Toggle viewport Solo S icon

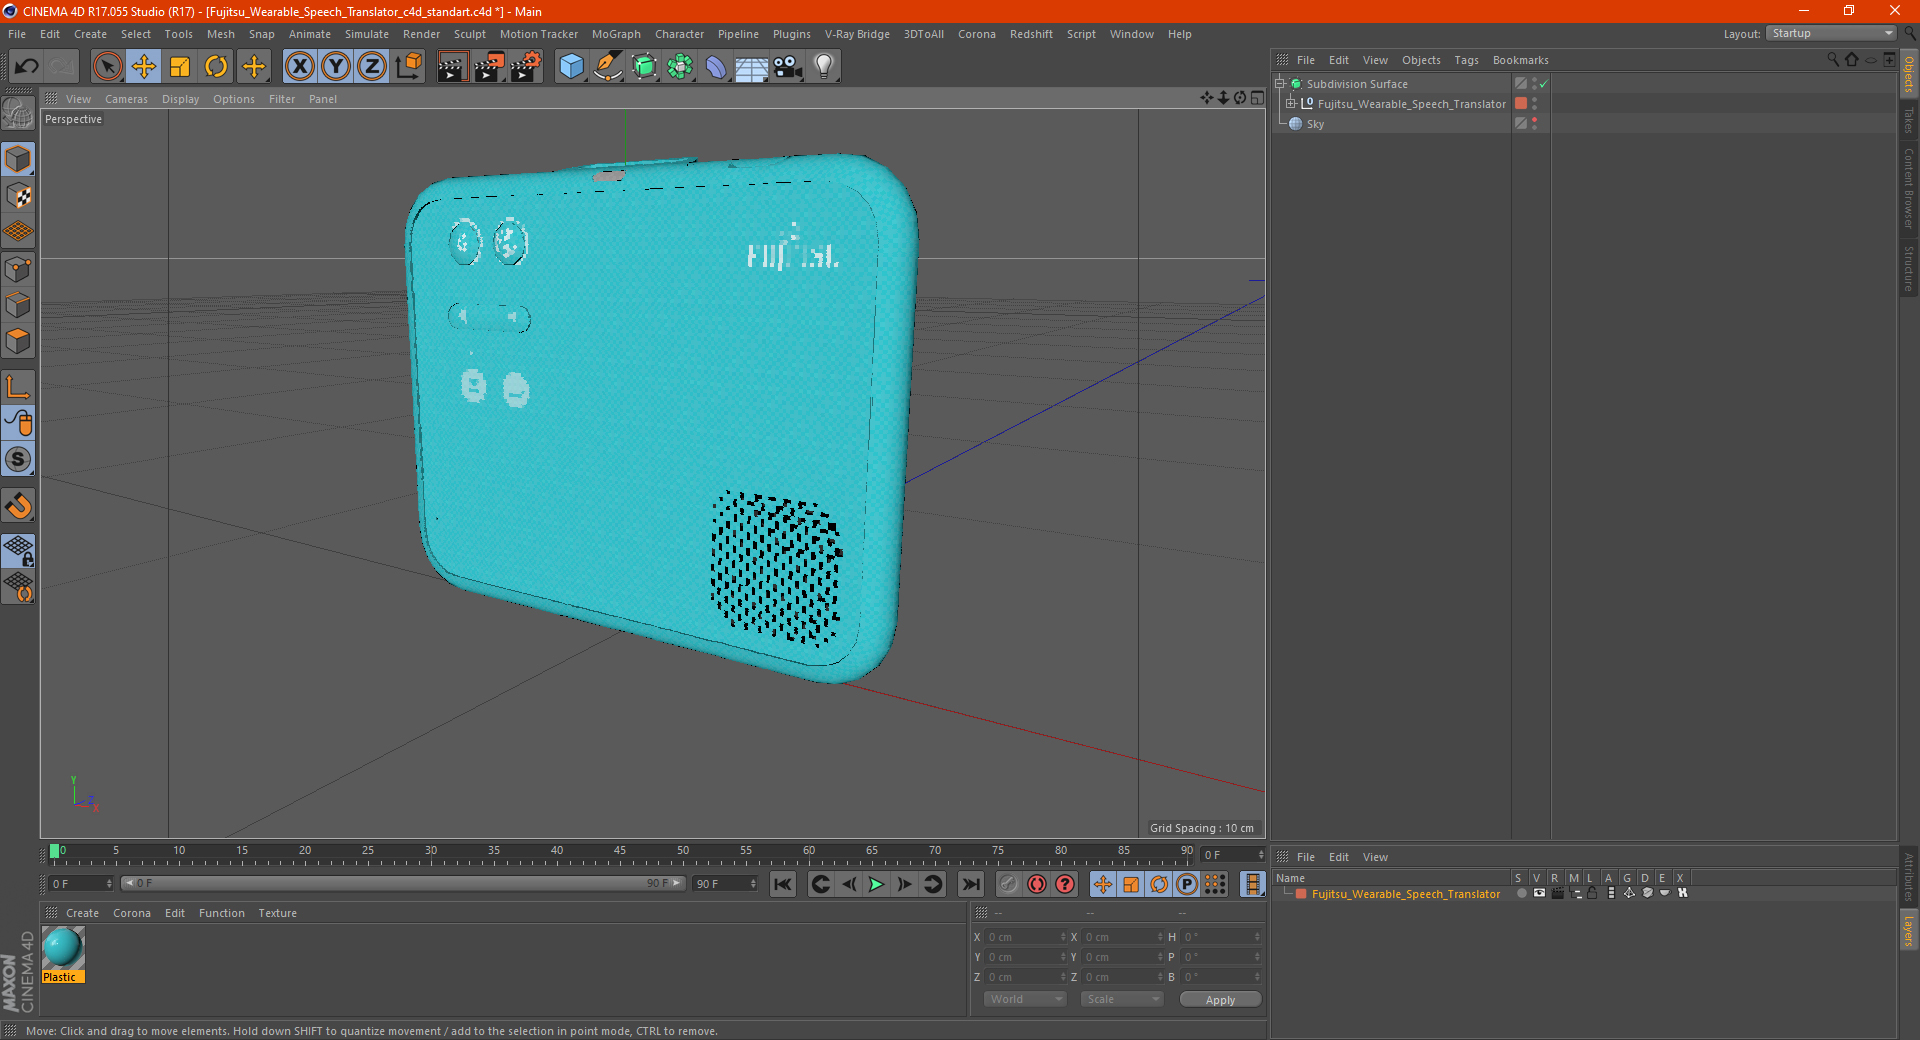click(18, 460)
